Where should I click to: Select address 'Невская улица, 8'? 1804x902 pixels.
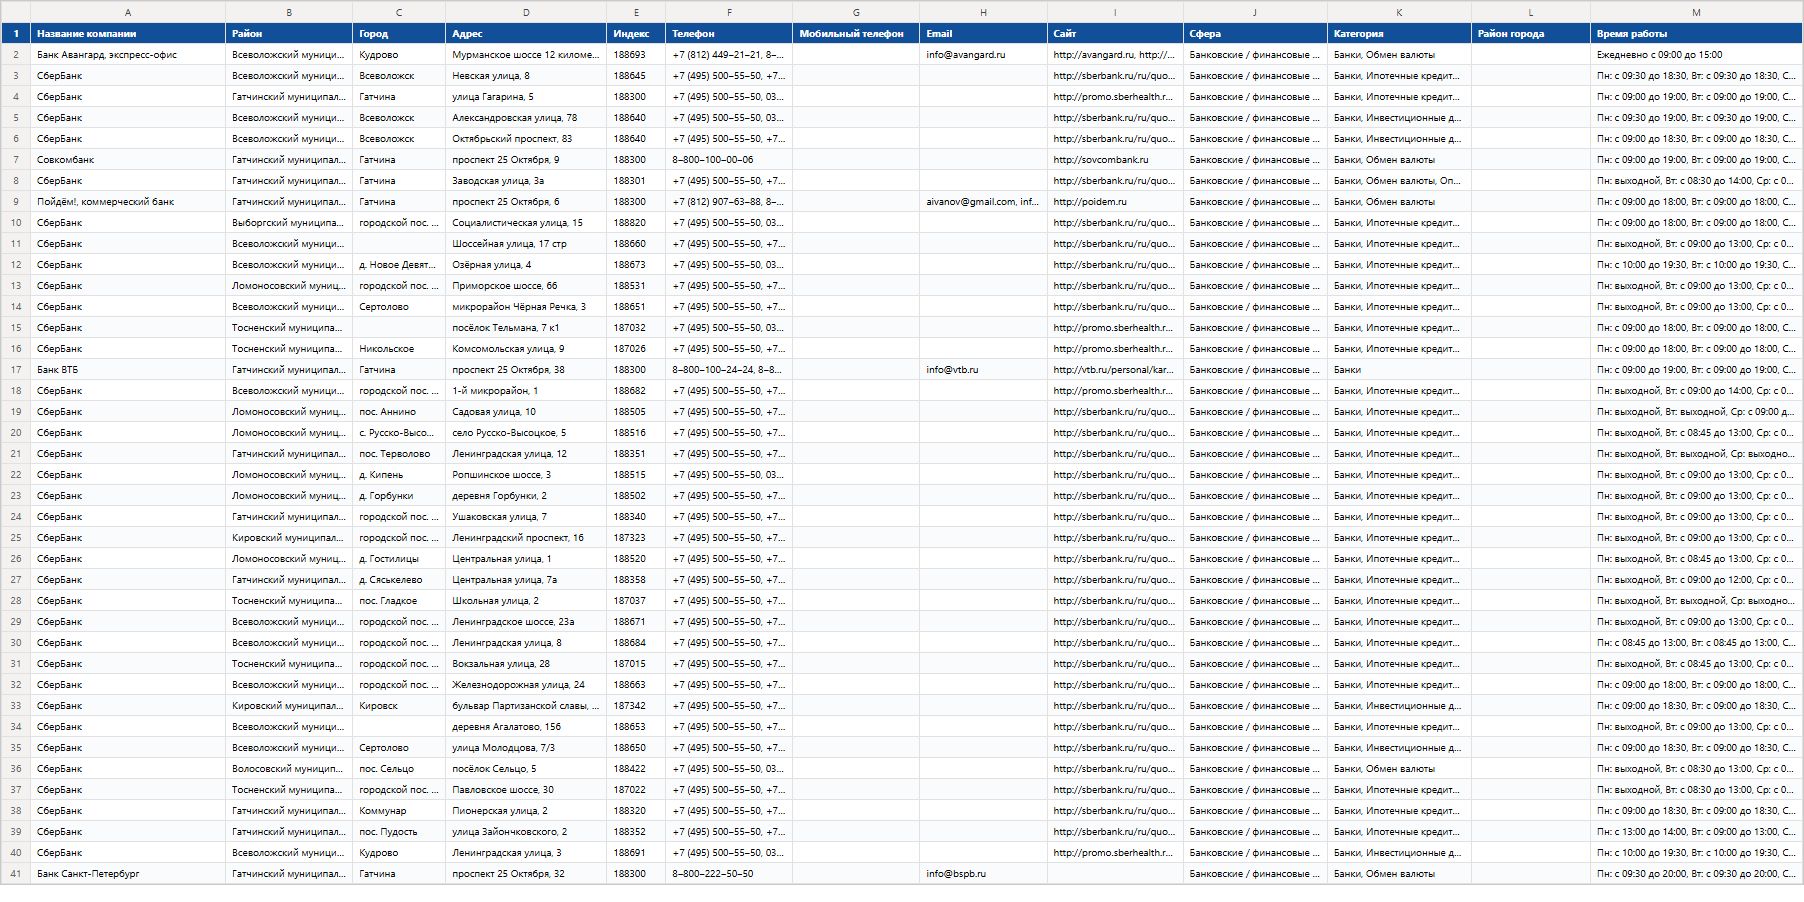tap(526, 76)
